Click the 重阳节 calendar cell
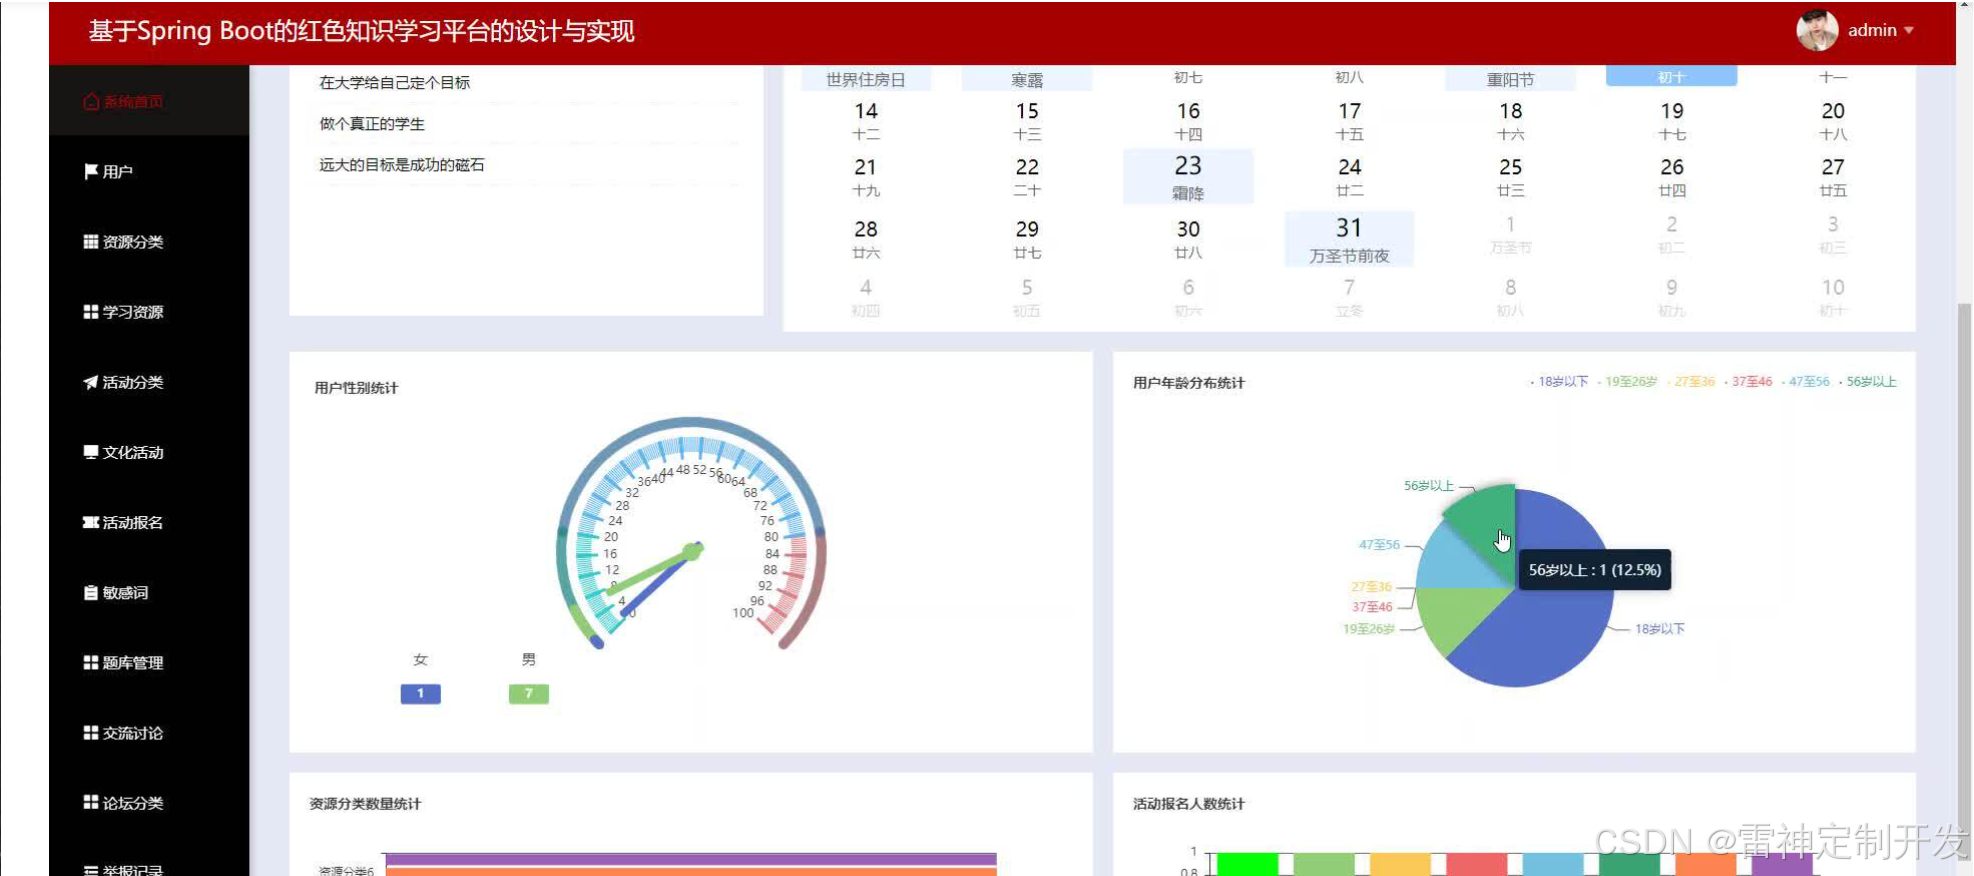This screenshot has height=876, width=1974. coord(1510,79)
